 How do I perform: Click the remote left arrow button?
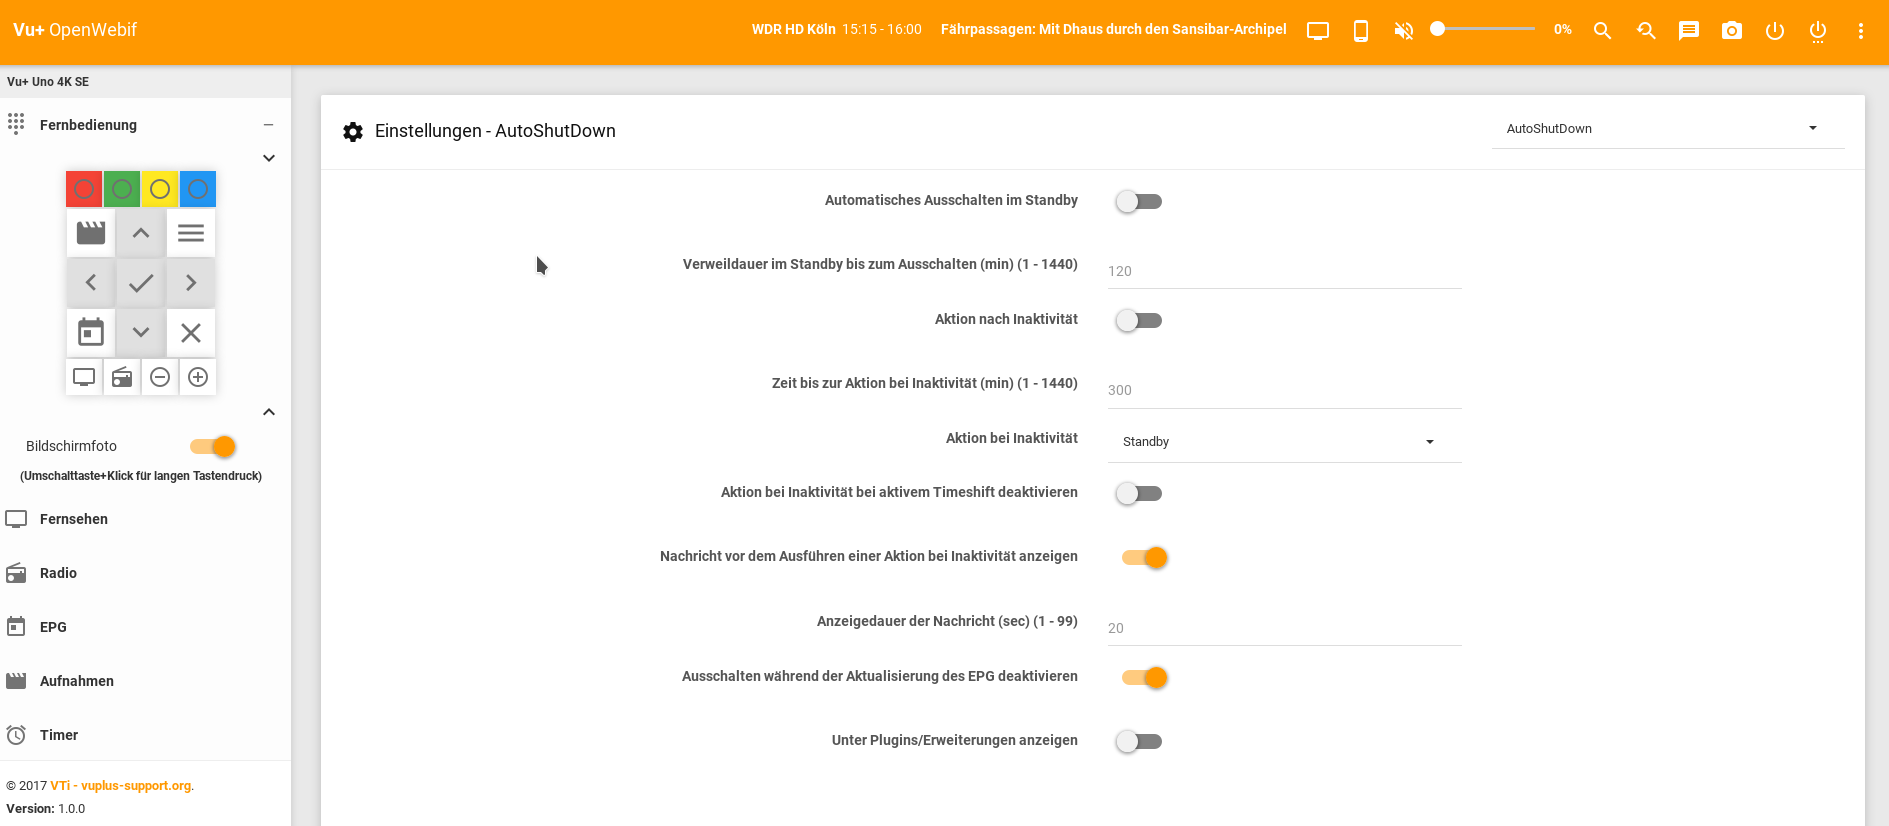pos(91,283)
